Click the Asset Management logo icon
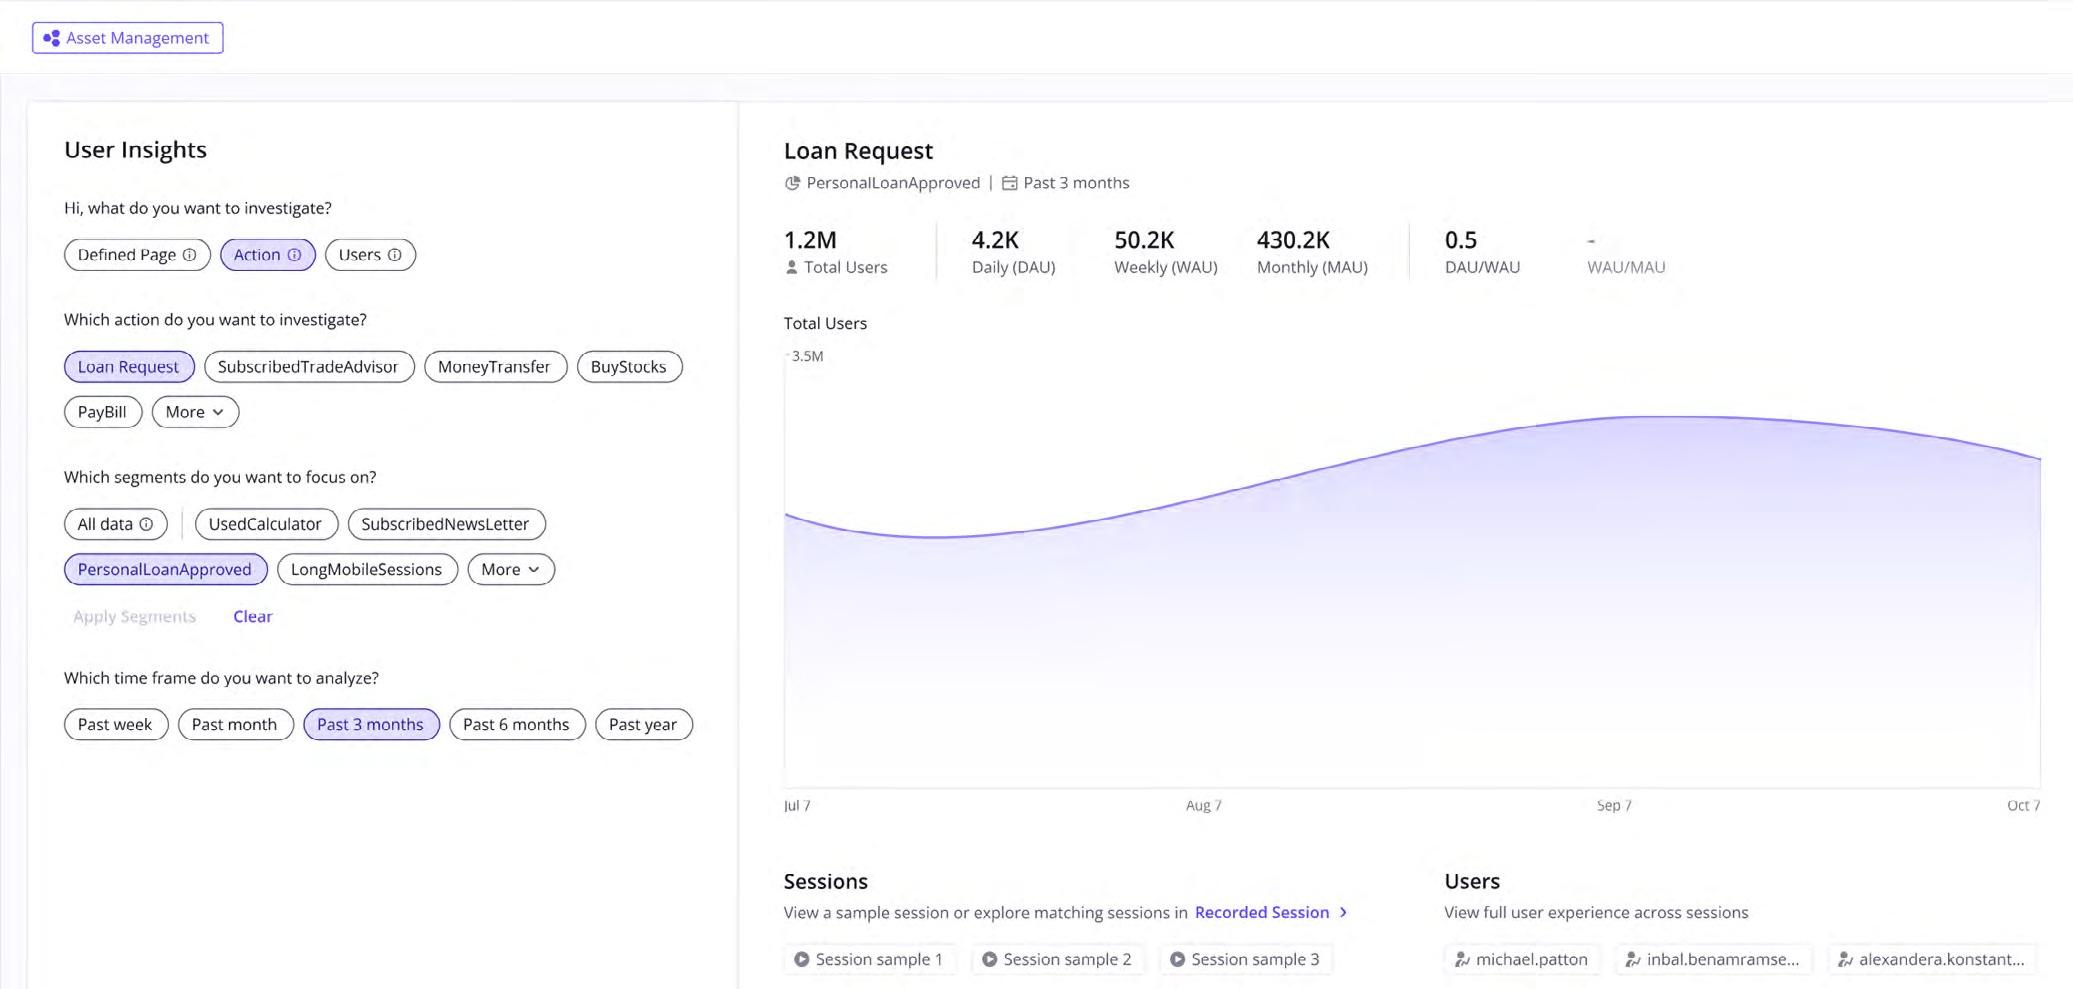Screen dimensions: 2073x989 52,37
